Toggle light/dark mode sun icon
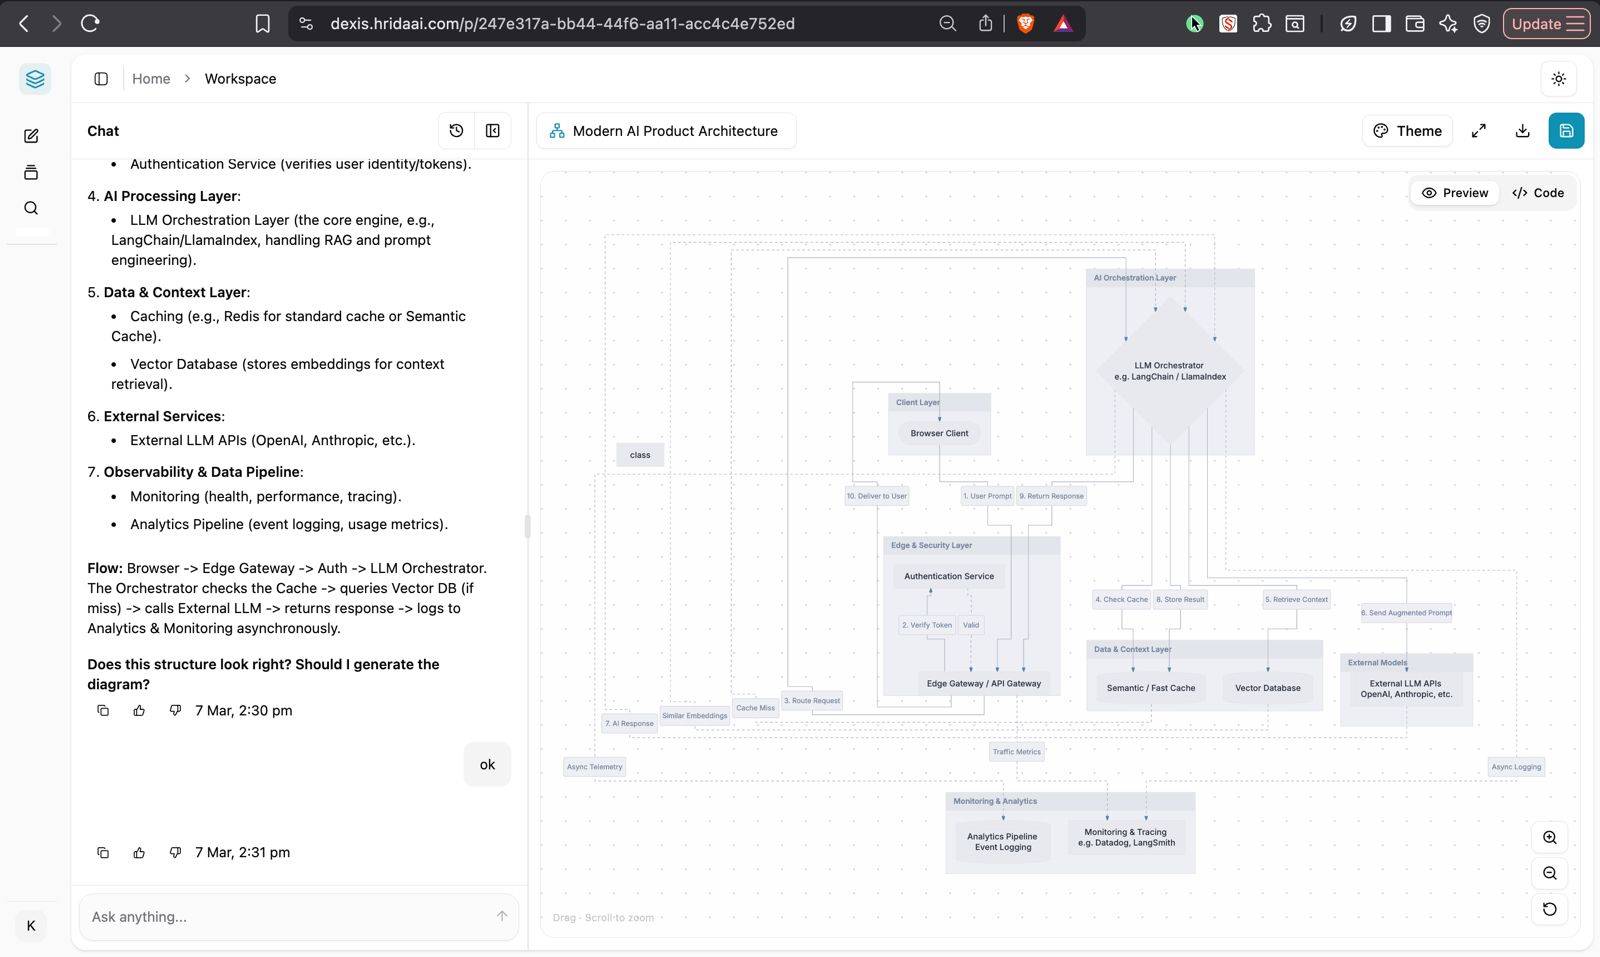The width and height of the screenshot is (1600, 957). tap(1558, 79)
